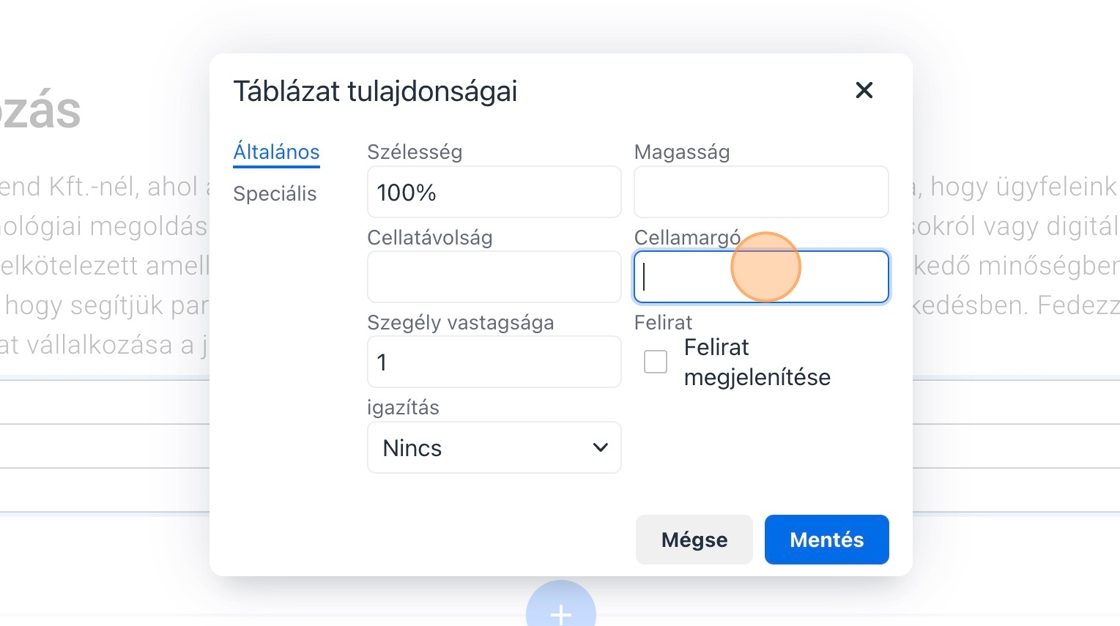
Task: Click the focused Cellamargó input field
Action: coord(761,277)
